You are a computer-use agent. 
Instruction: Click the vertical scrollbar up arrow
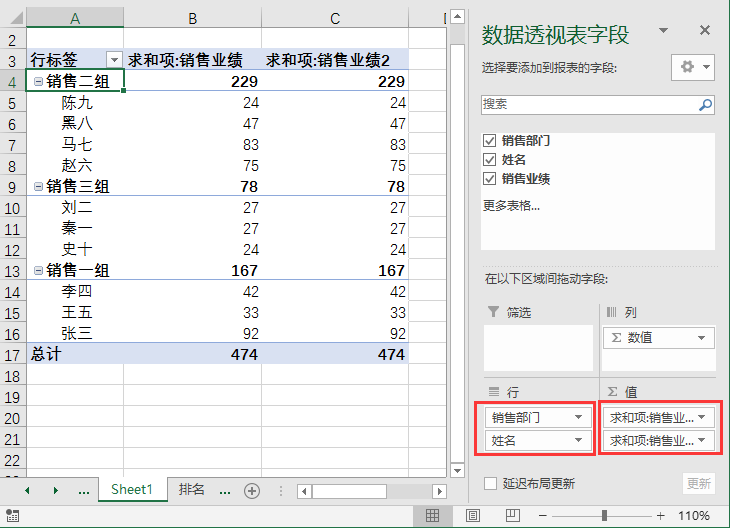pyautogui.click(x=458, y=17)
